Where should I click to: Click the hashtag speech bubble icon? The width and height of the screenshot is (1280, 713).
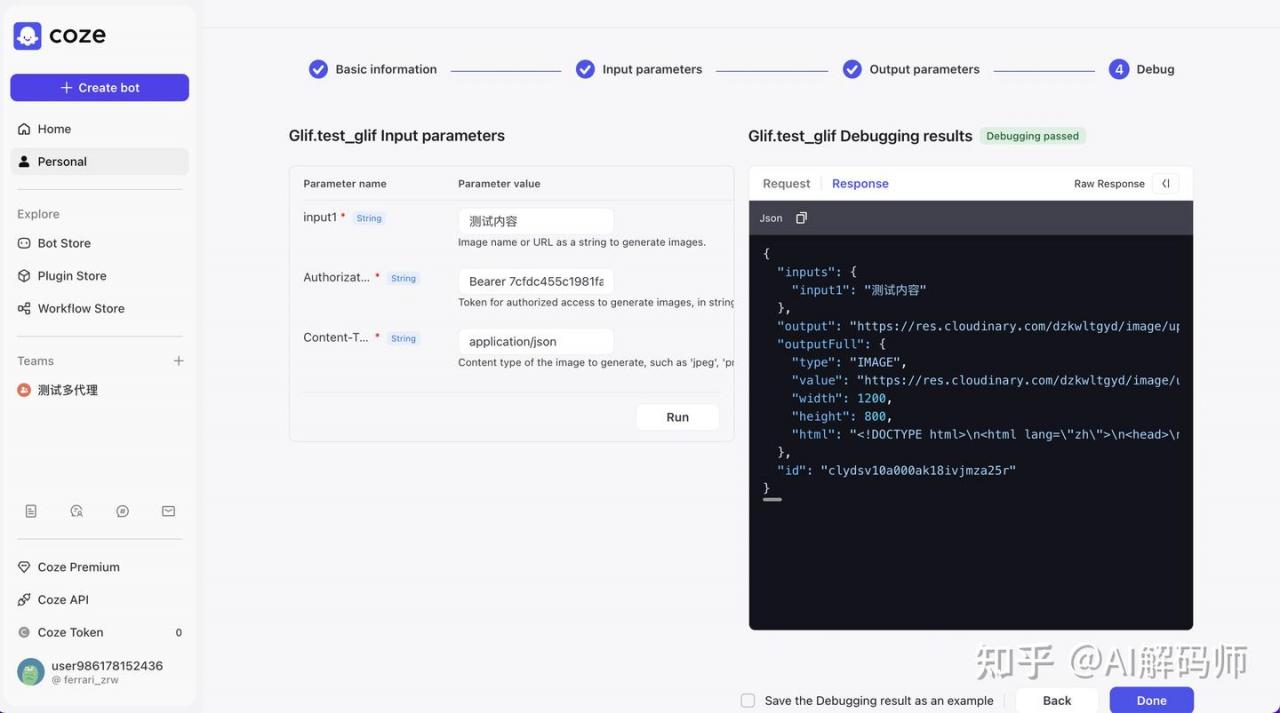click(x=122, y=511)
